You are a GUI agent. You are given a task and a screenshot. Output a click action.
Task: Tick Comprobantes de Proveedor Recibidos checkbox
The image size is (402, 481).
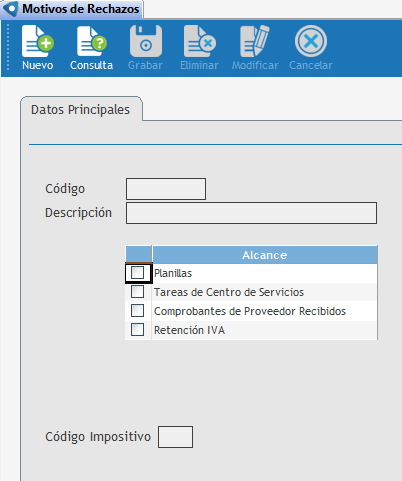pos(137,311)
